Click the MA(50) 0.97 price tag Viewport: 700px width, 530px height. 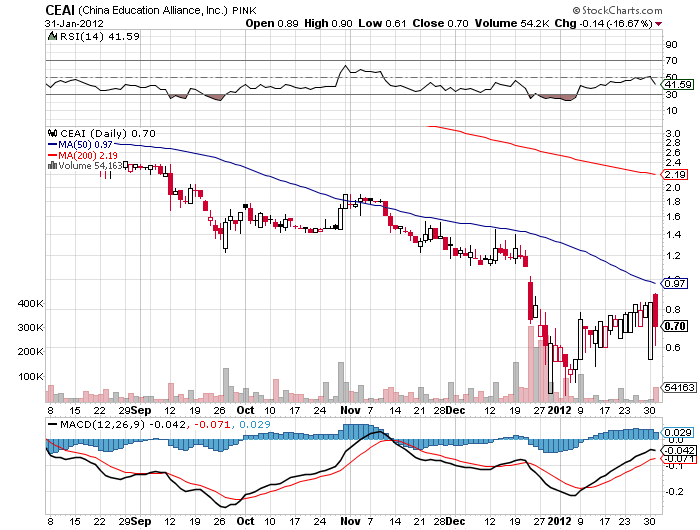pyautogui.click(x=675, y=284)
